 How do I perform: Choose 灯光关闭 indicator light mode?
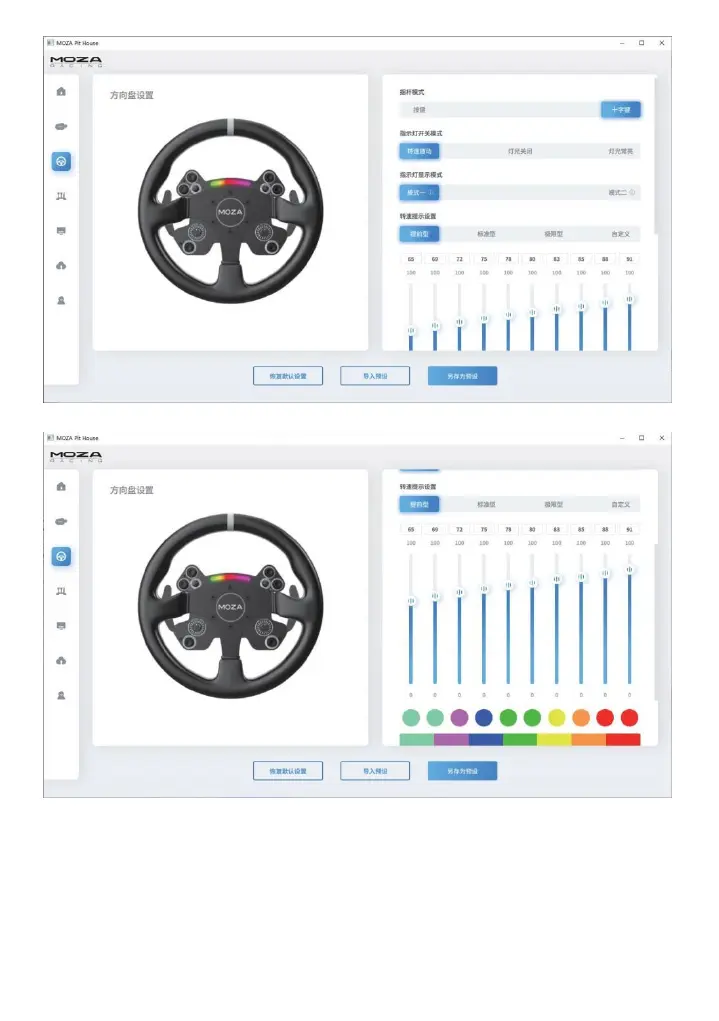coord(520,151)
